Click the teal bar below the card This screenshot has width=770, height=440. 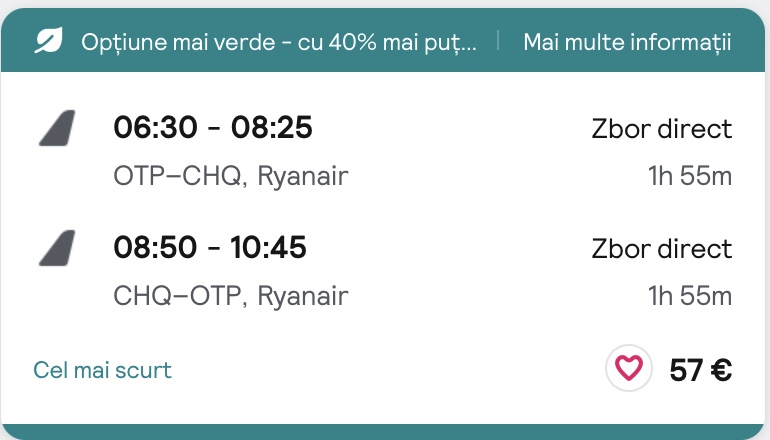pos(383,432)
